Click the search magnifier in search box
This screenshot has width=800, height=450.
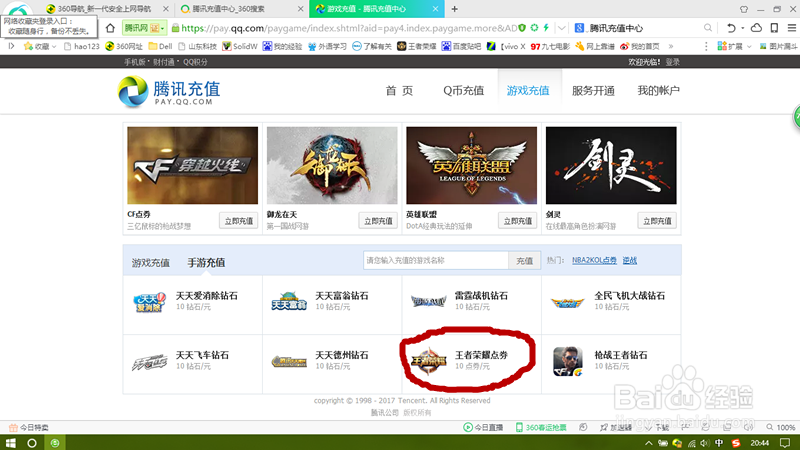tap(708, 28)
